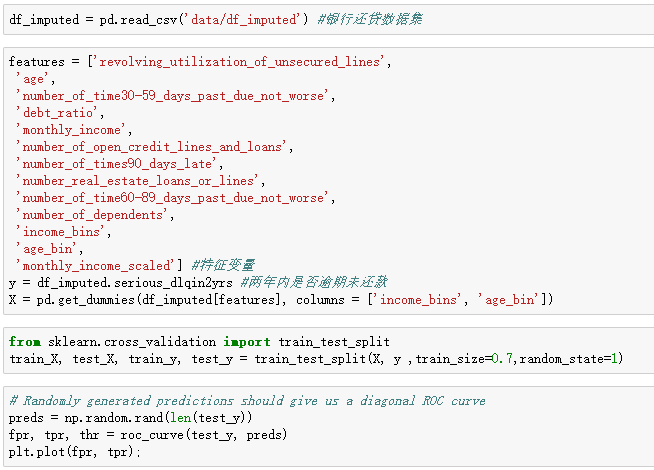
Task: Click 'number_real_estate_loans_or_lines' string
Action: [x=138, y=181]
